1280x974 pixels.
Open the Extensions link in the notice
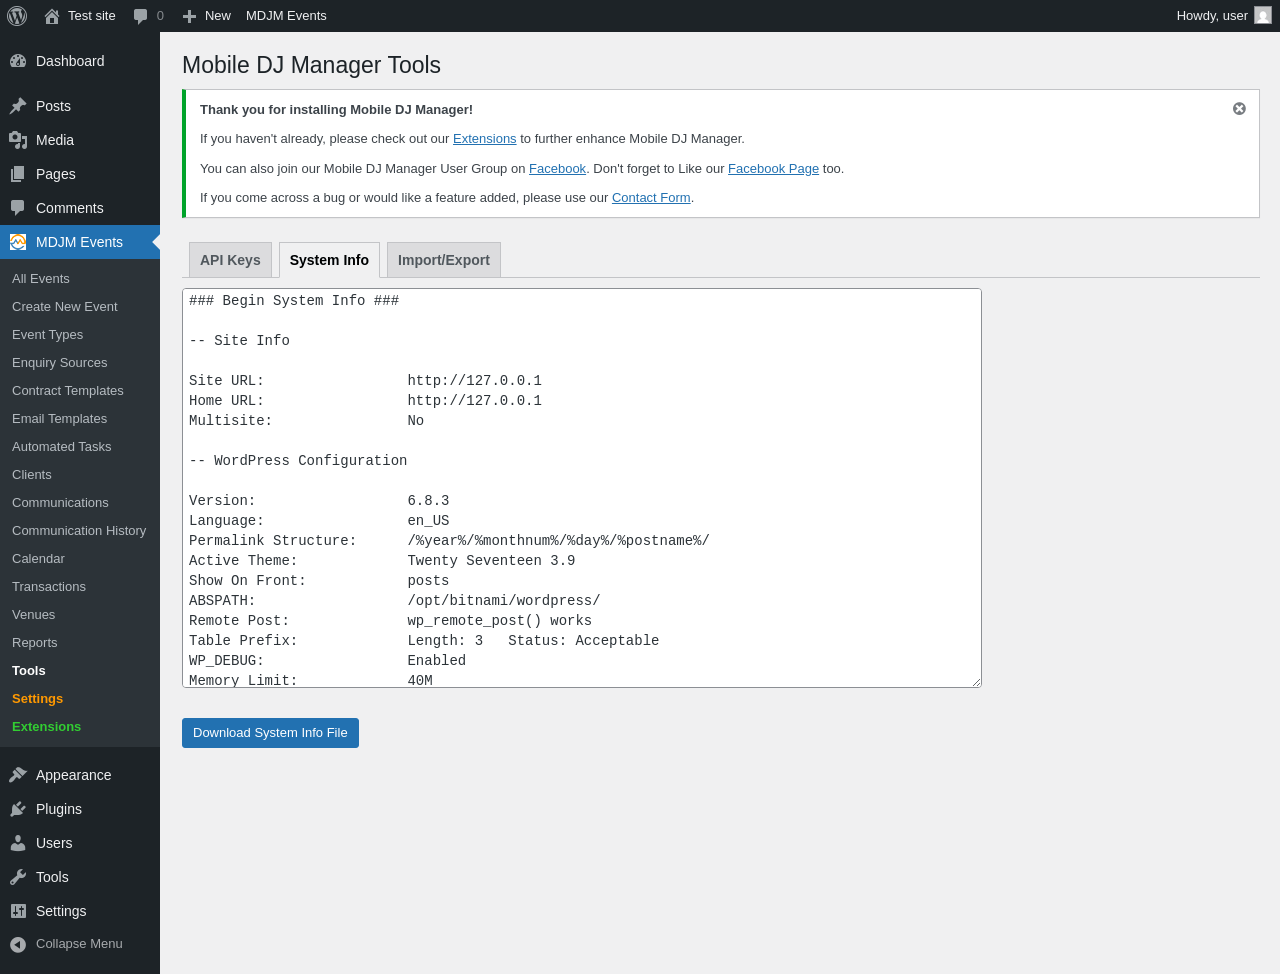[484, 139]
